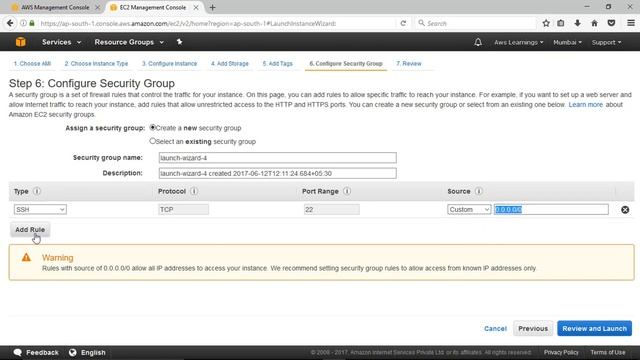Open the Terms of Use link

pyautogui.click(x=607, y=352)
